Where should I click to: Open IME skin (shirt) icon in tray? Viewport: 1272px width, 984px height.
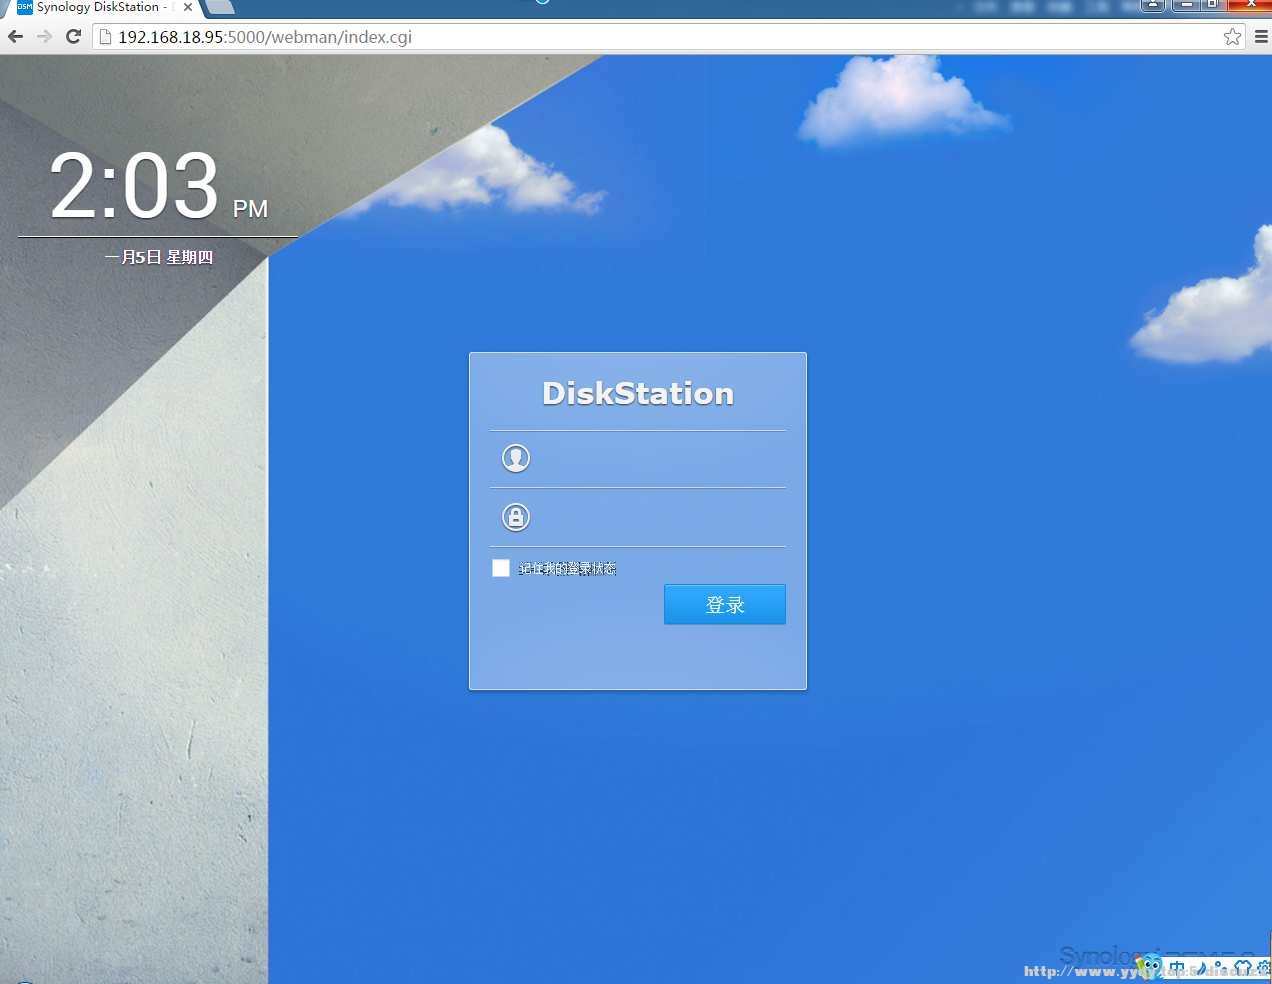(x=1243, y=969)
